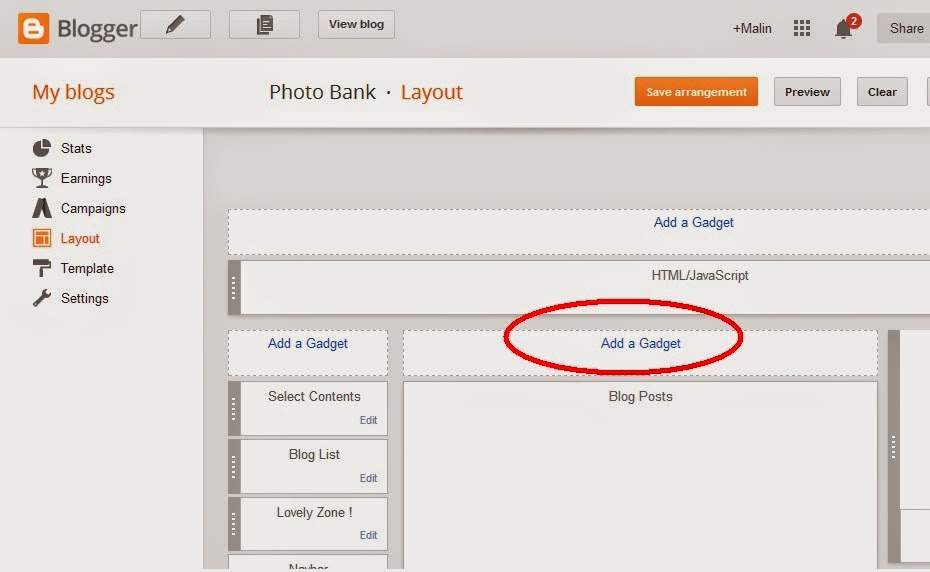Click the Settings wrench icon
This screenshot has width=930, height=572.
(x=42, y=298)
